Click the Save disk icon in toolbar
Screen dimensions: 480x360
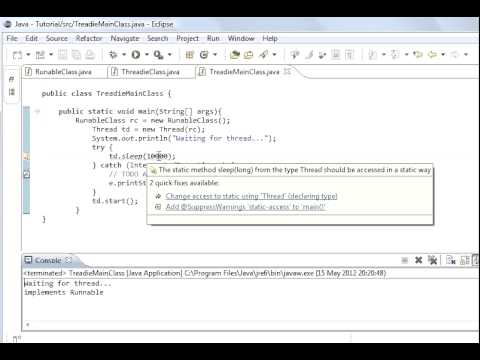(63, 54)
